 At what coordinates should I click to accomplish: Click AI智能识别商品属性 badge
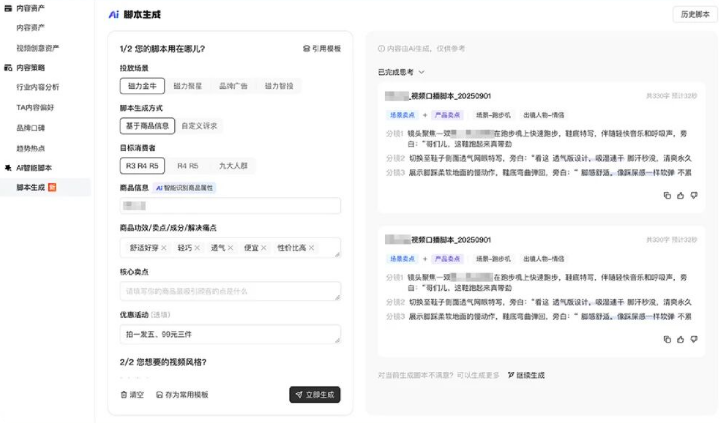coord(184,188)
